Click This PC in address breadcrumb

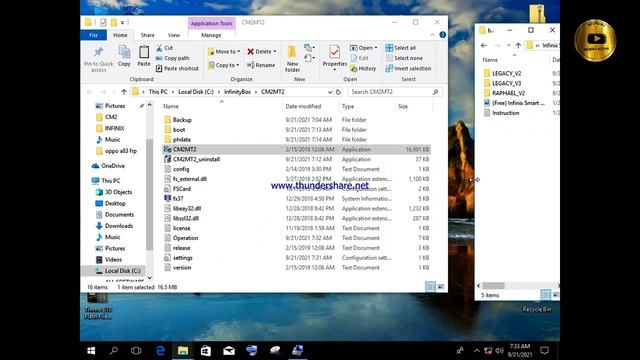(x=158, y=92)
